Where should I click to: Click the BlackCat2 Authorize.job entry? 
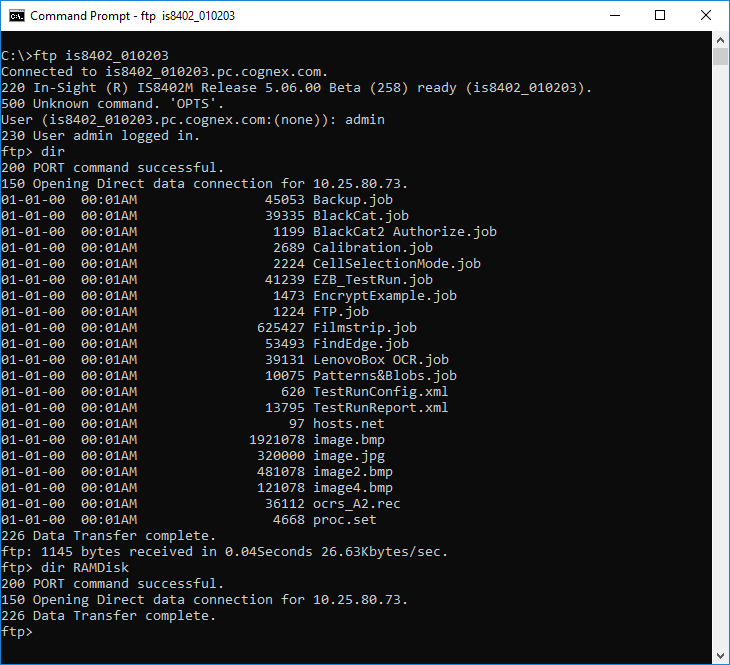click(x=404, y=232)
